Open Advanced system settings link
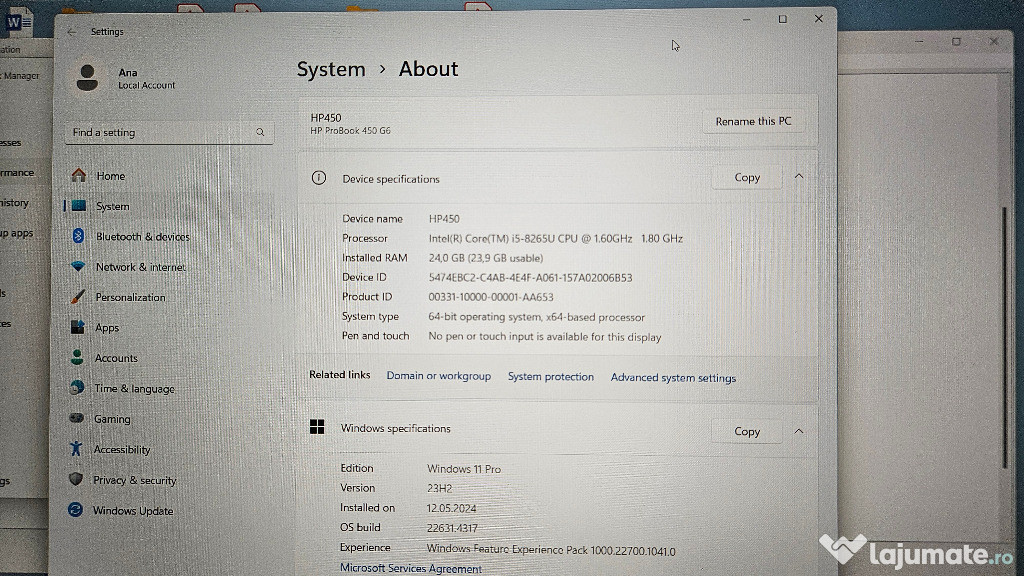The image size is (1024, 576). tap(673, 377)
